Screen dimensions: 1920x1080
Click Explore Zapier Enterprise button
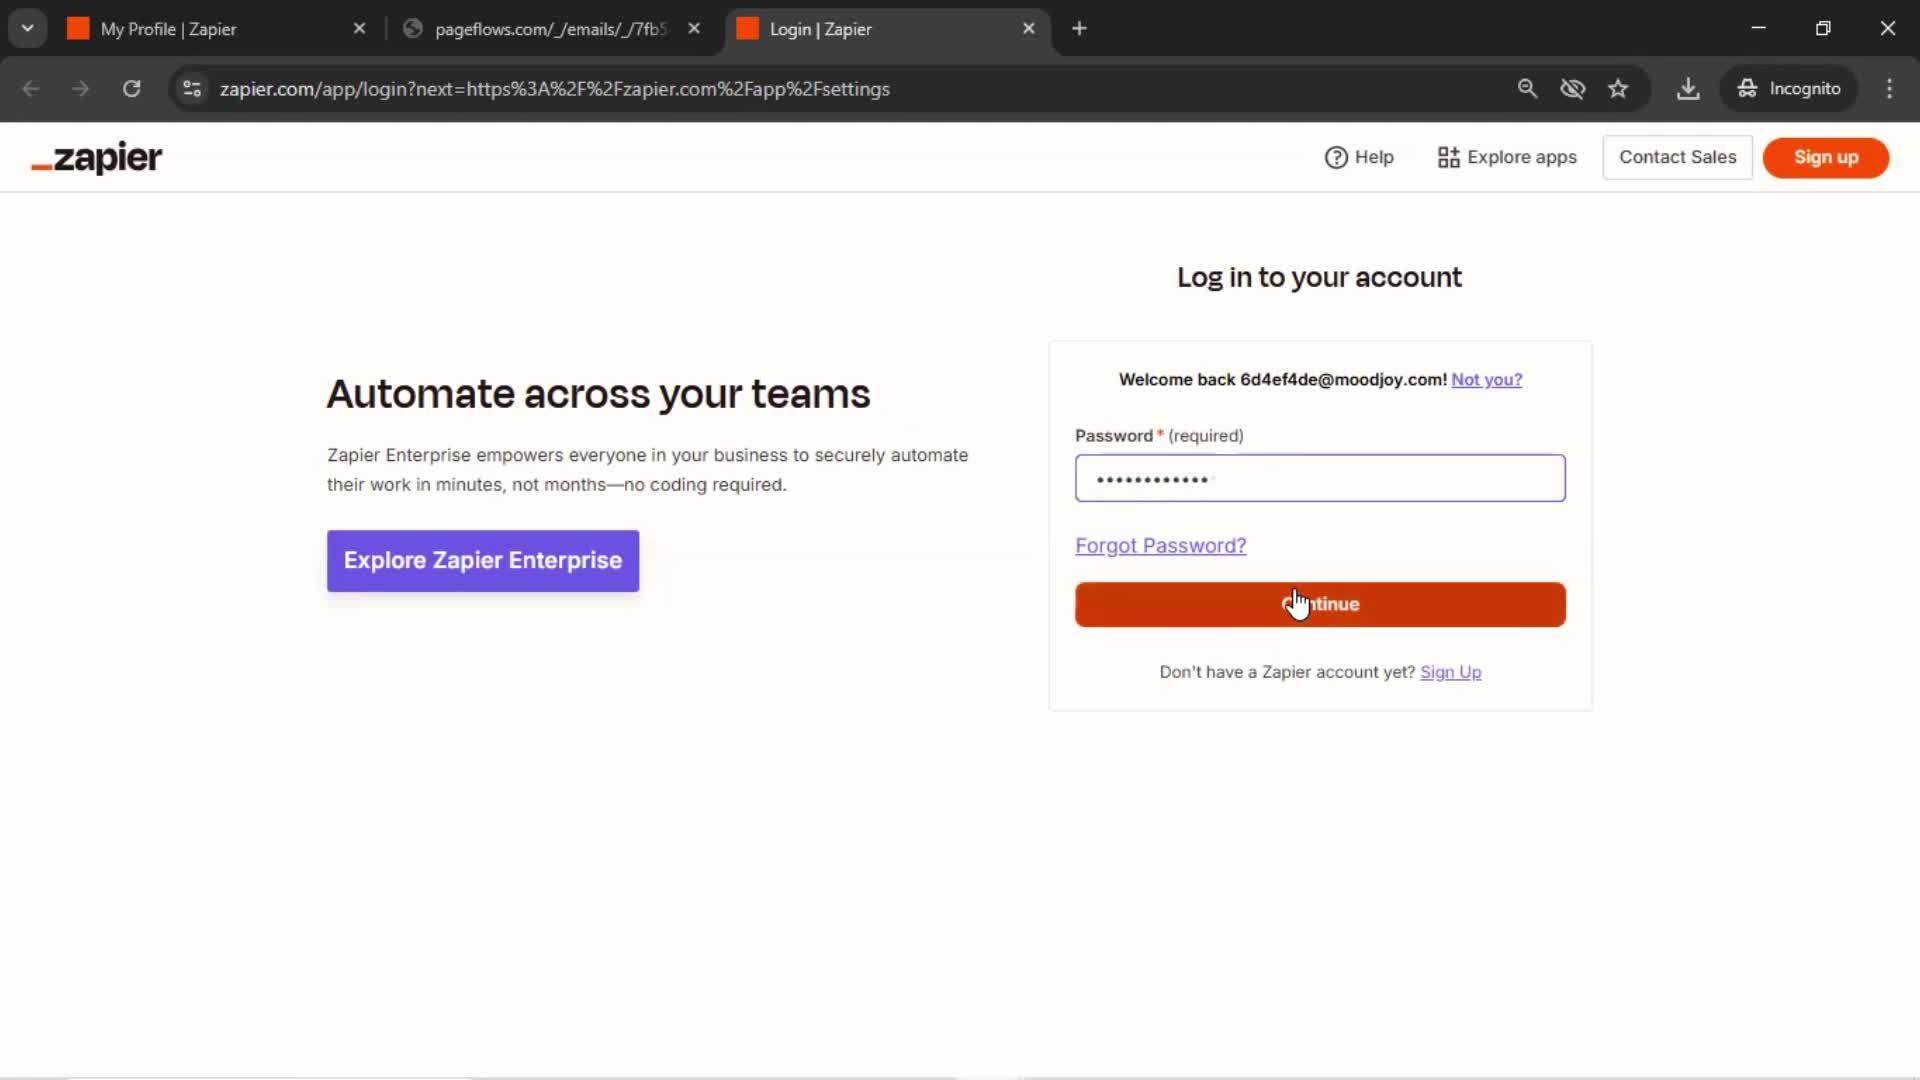coord(483,560)
